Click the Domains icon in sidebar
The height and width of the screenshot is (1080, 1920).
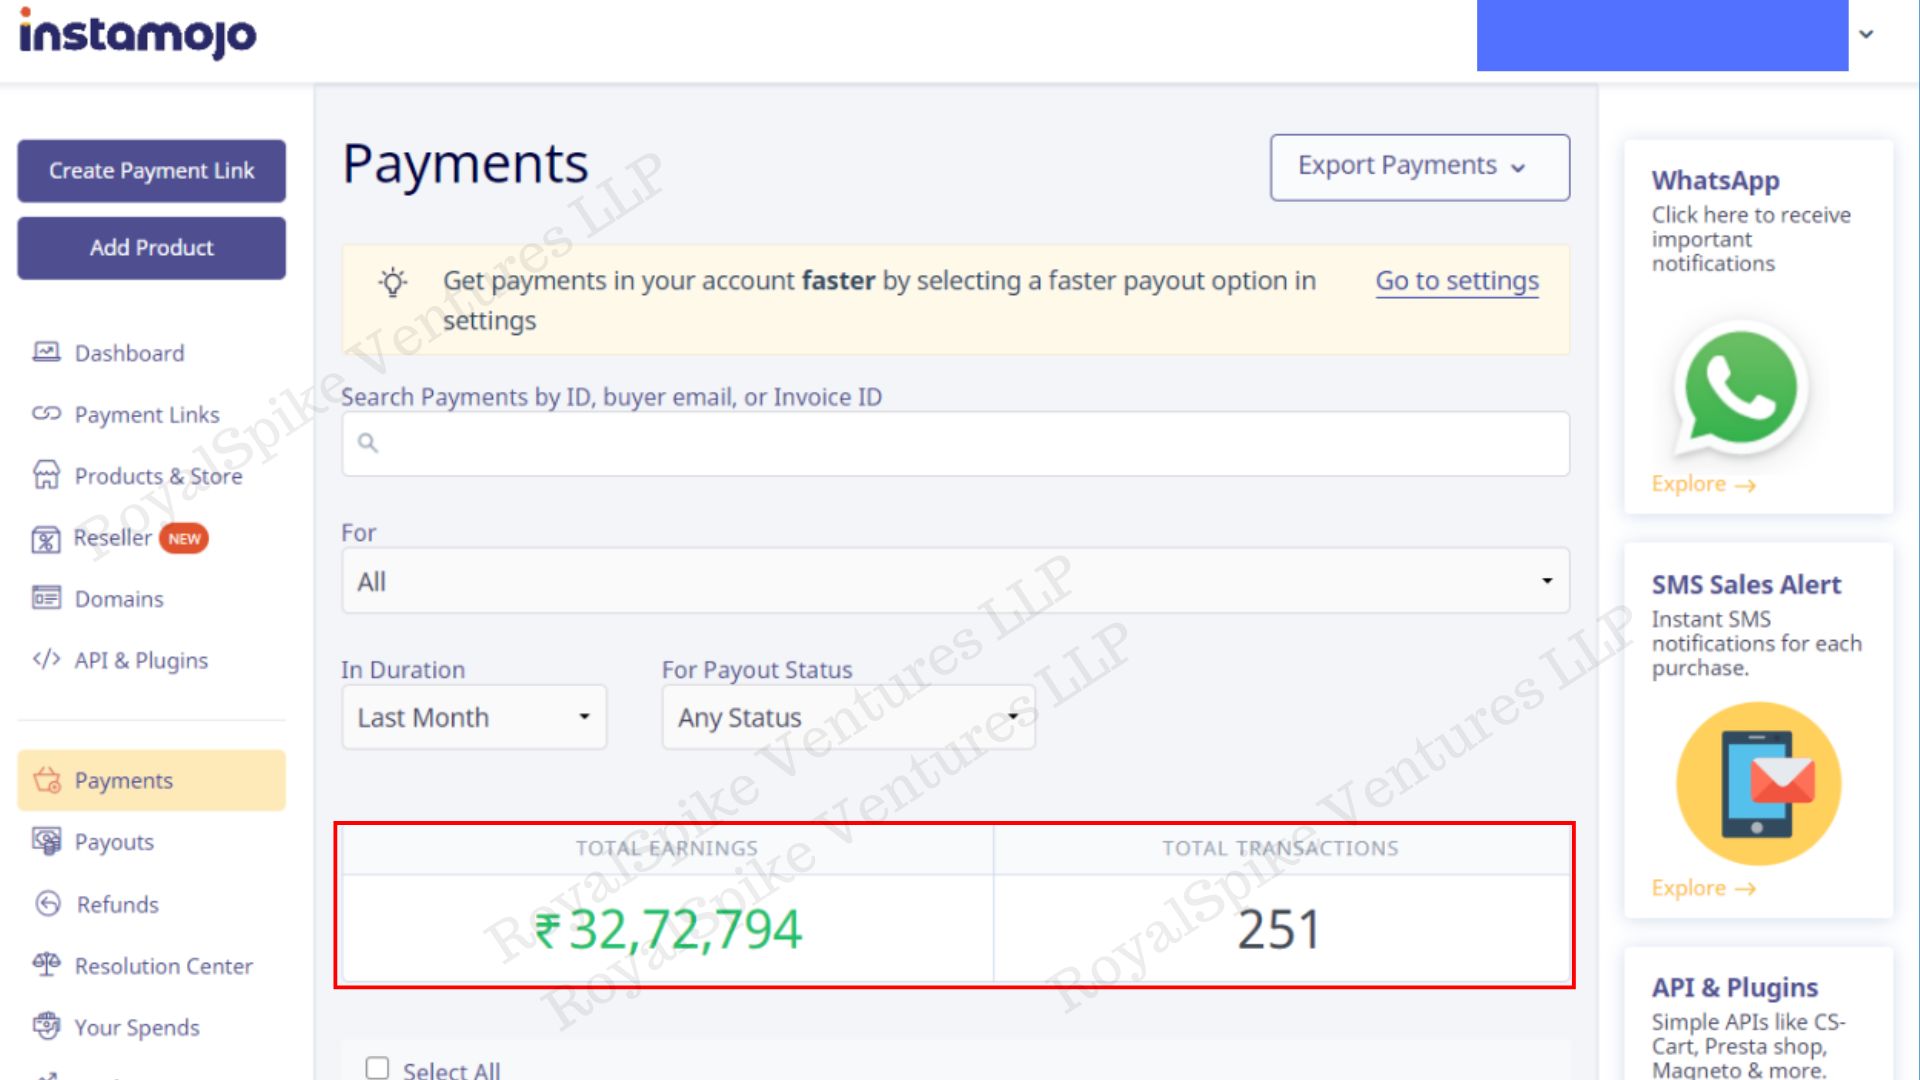[46, 598]
